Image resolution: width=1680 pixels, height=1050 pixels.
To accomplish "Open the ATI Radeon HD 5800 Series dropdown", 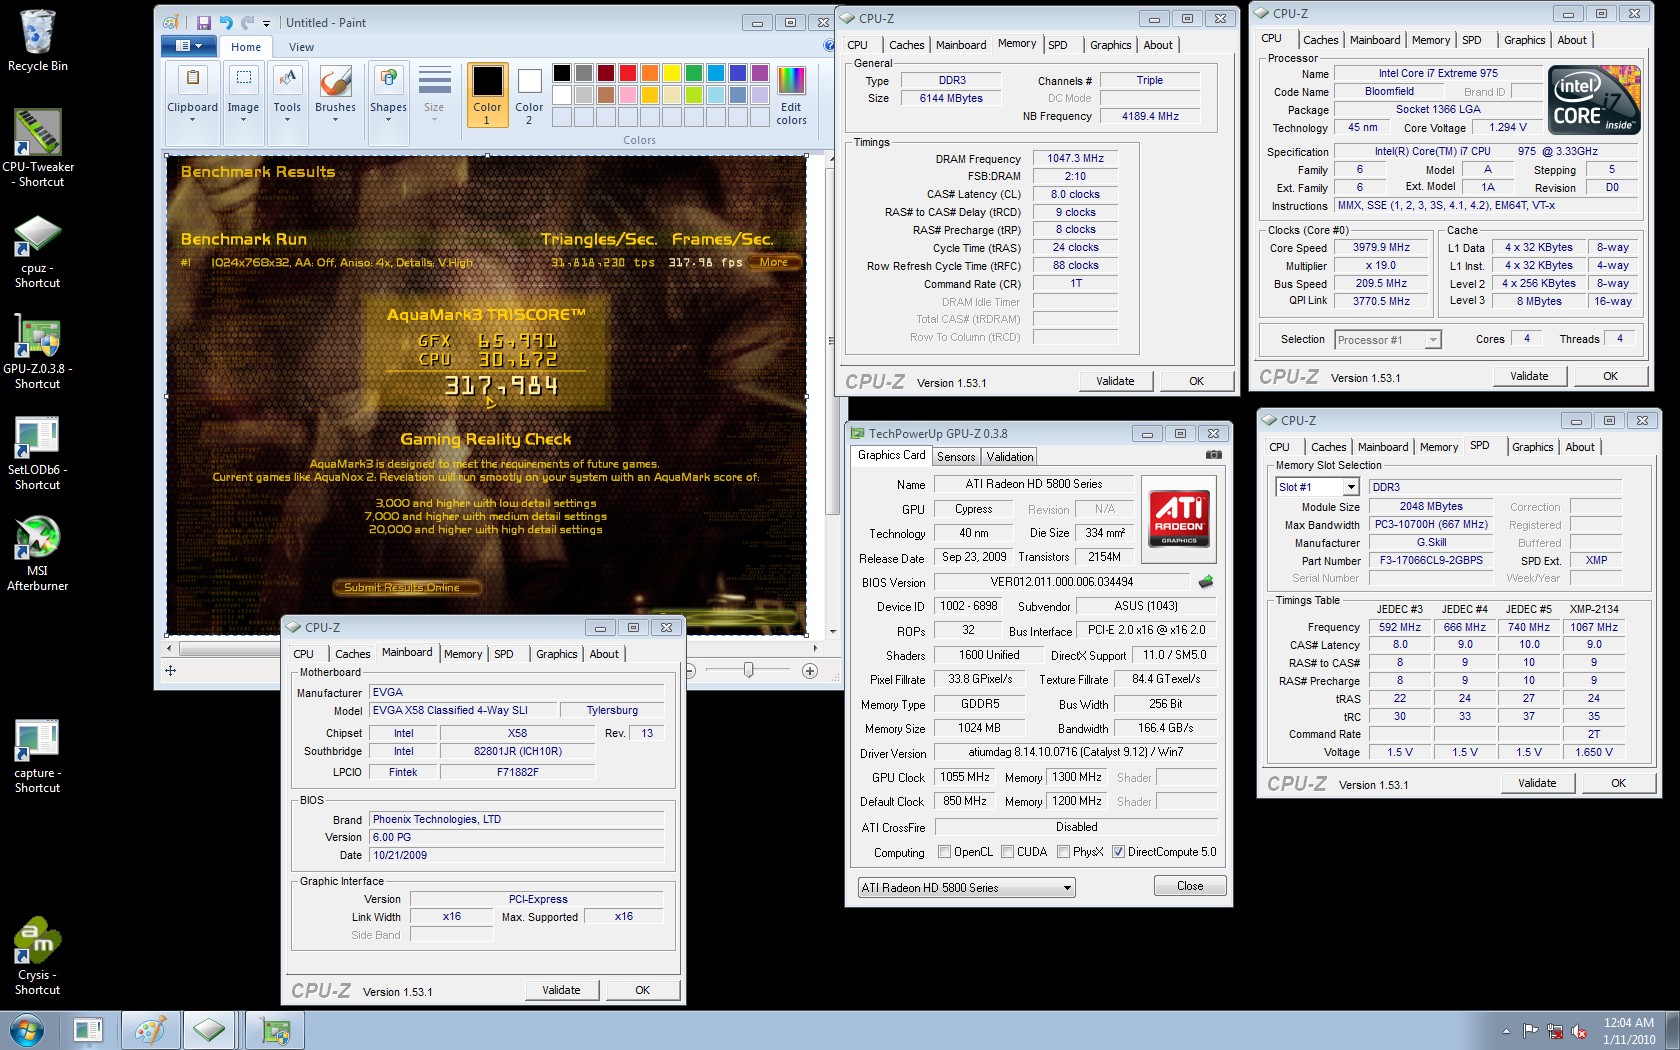I will pos(1067,888).
